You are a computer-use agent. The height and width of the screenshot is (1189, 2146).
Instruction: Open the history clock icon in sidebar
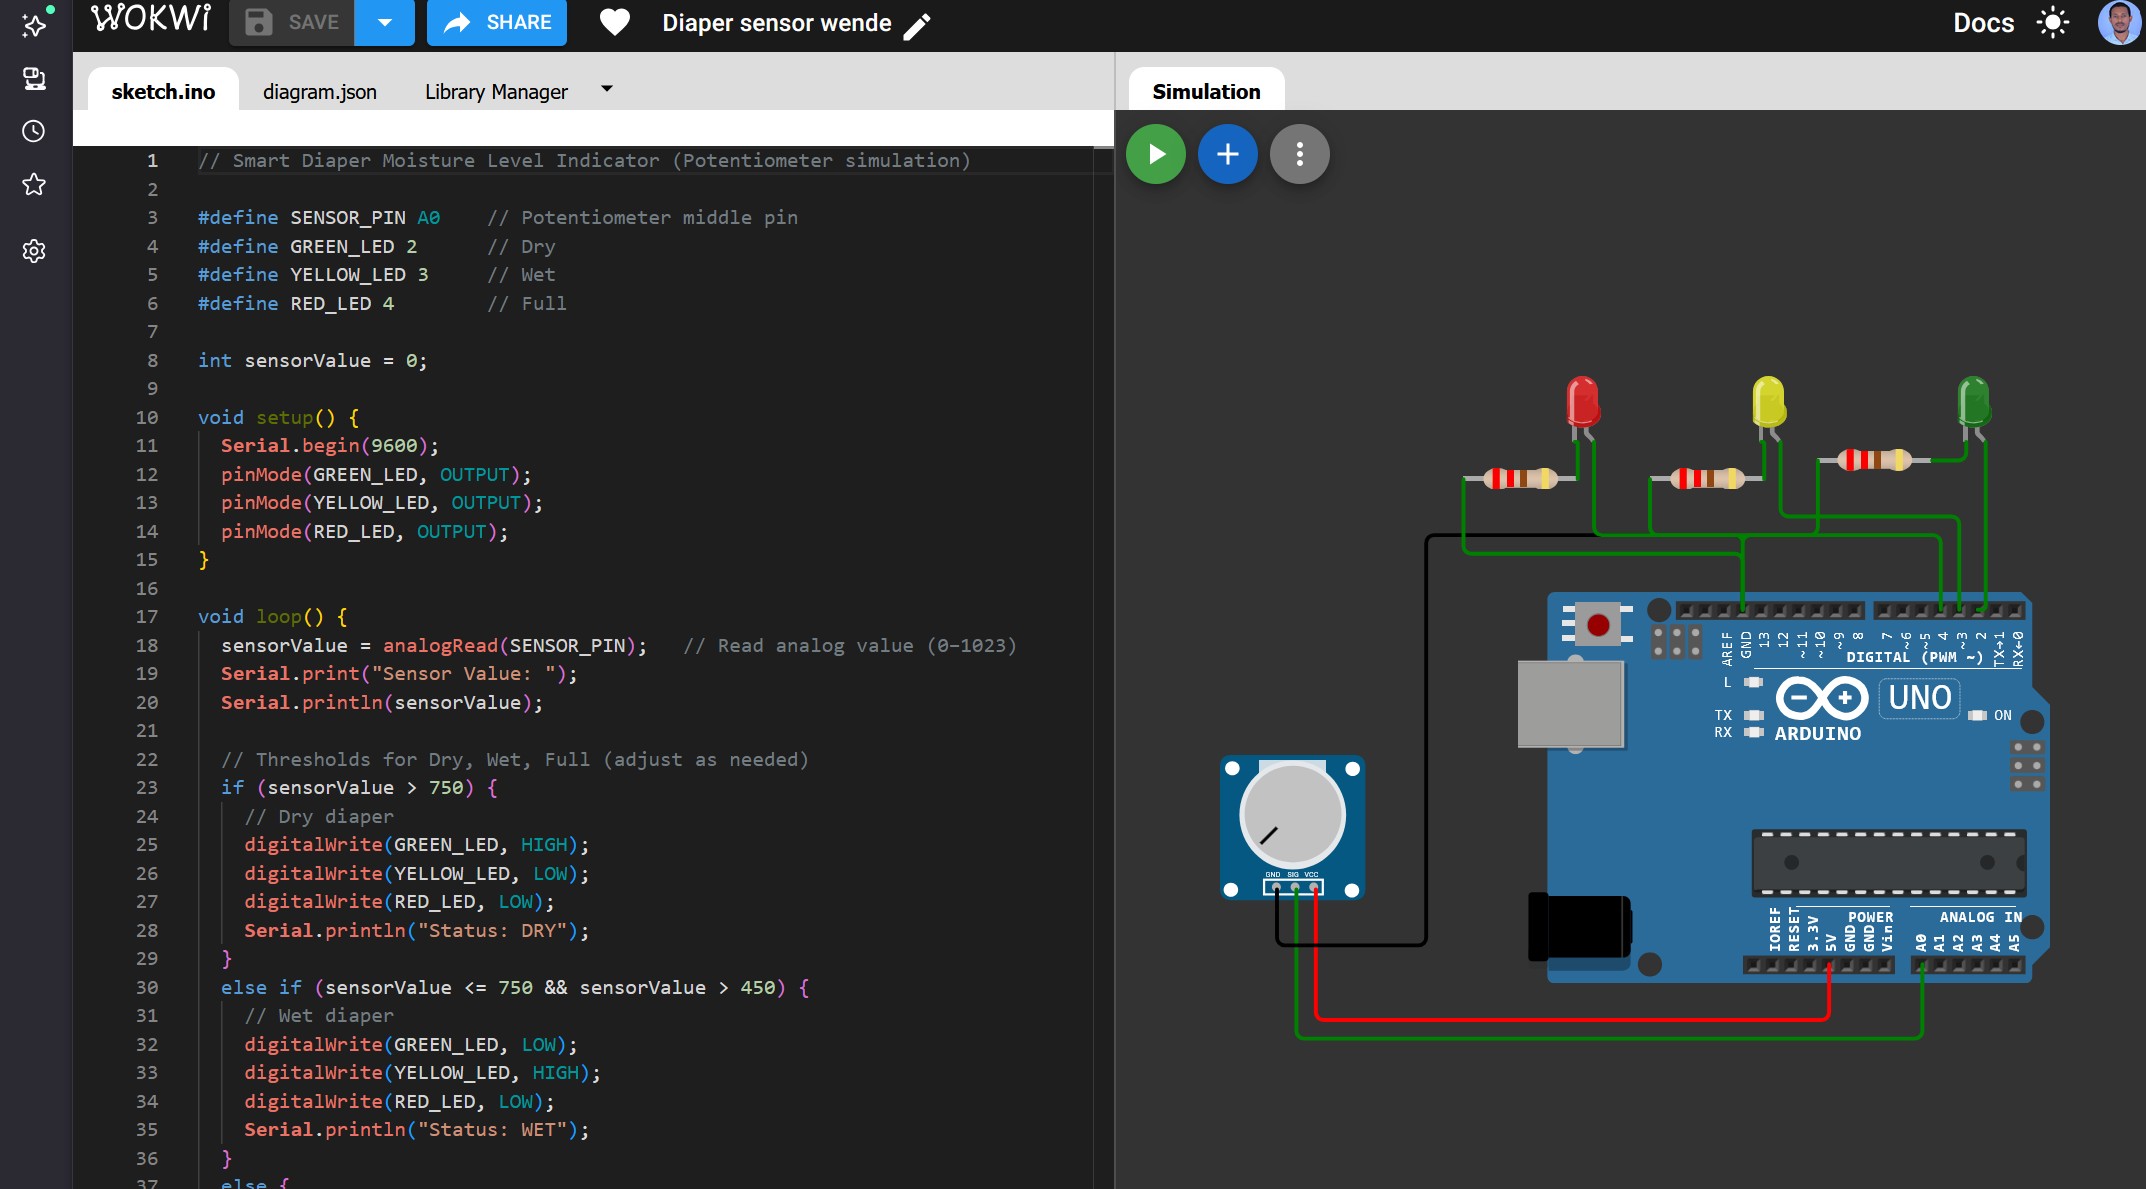click(x=34, y=131)
